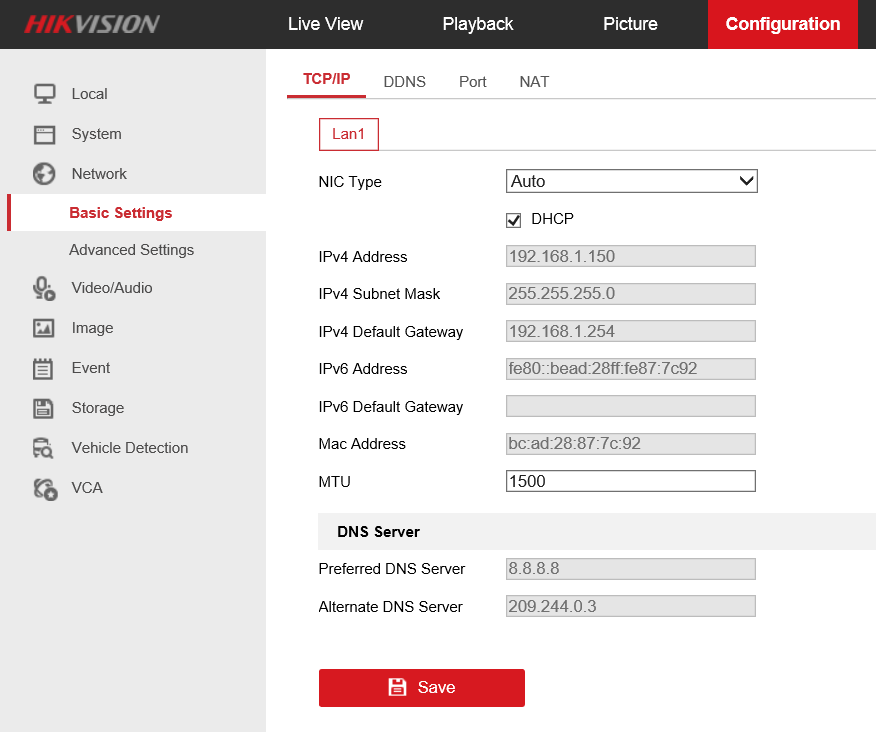The image size is (876, 732).
Task: Switch to the NAT tab
Action: [x=534, y=82]
